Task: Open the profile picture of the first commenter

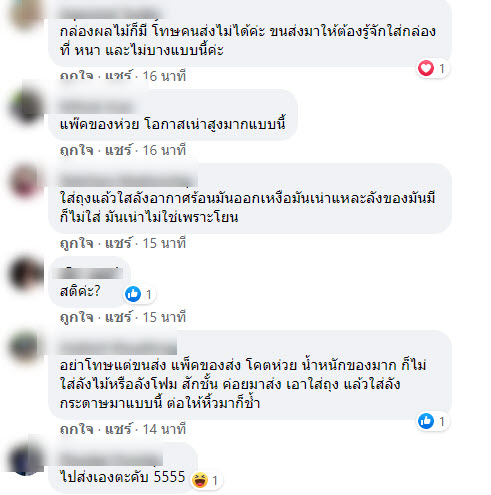Action: 25,13
